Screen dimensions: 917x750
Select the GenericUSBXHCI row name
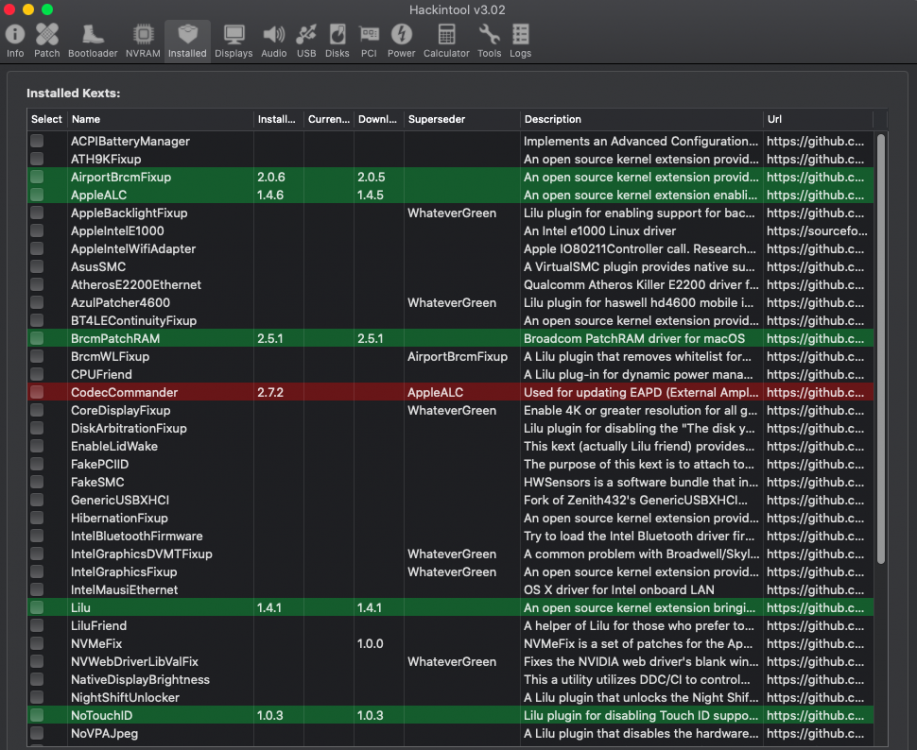120,500
